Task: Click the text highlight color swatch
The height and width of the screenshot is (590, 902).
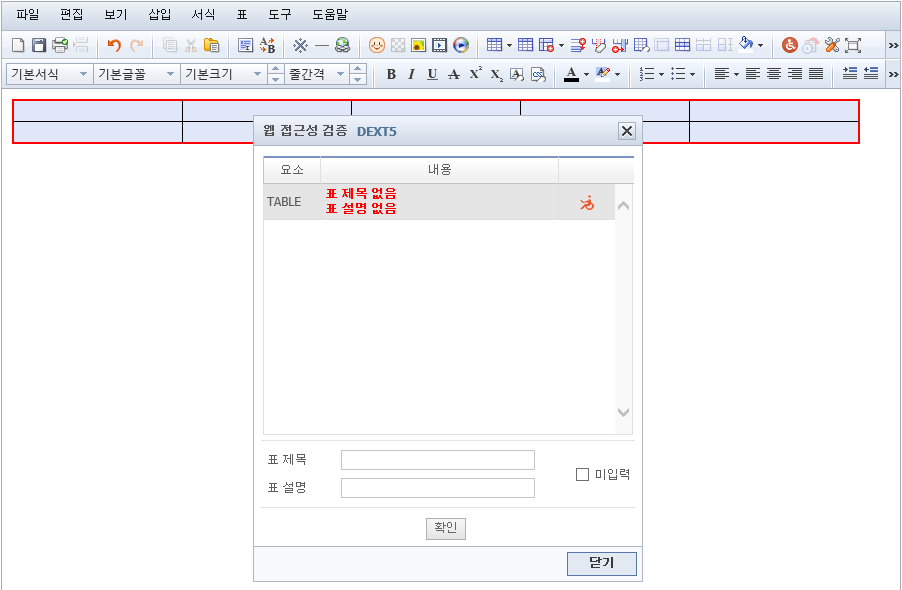Action: tap(603, 74)
